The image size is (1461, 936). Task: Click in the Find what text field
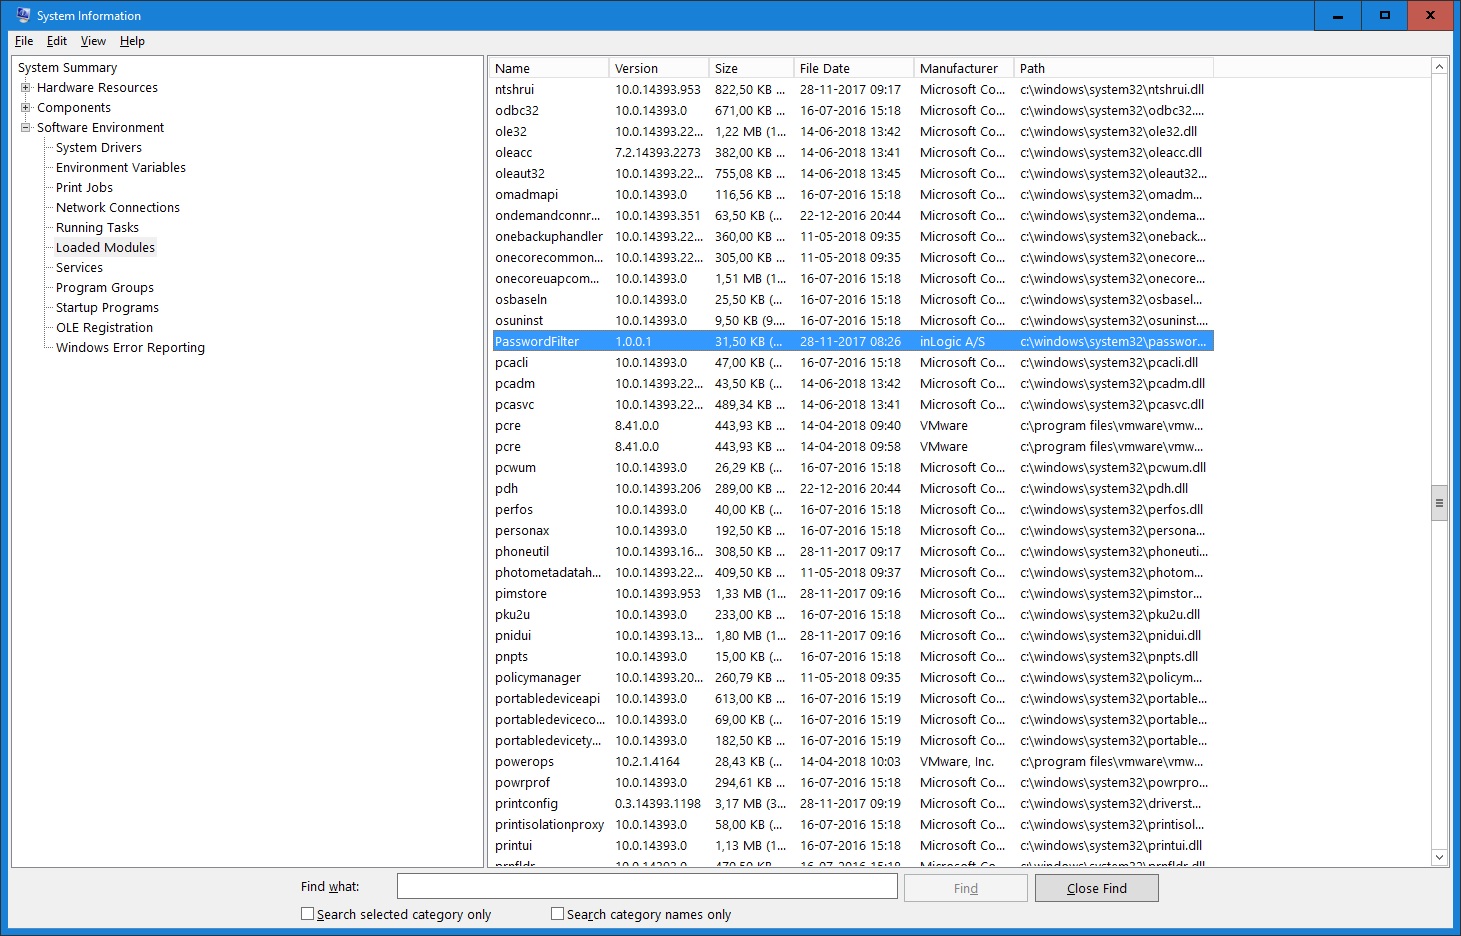[647, 887]
